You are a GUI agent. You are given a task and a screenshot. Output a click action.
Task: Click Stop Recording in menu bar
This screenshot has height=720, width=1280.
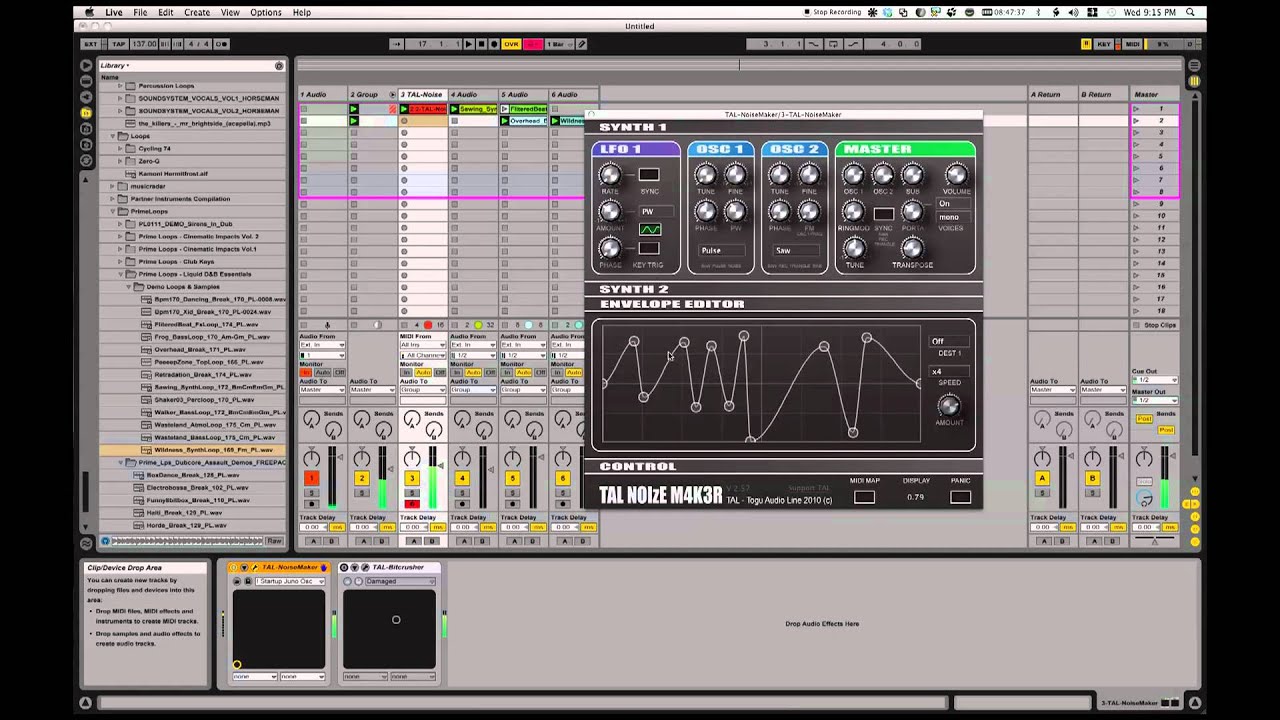[x=832, y=12]
